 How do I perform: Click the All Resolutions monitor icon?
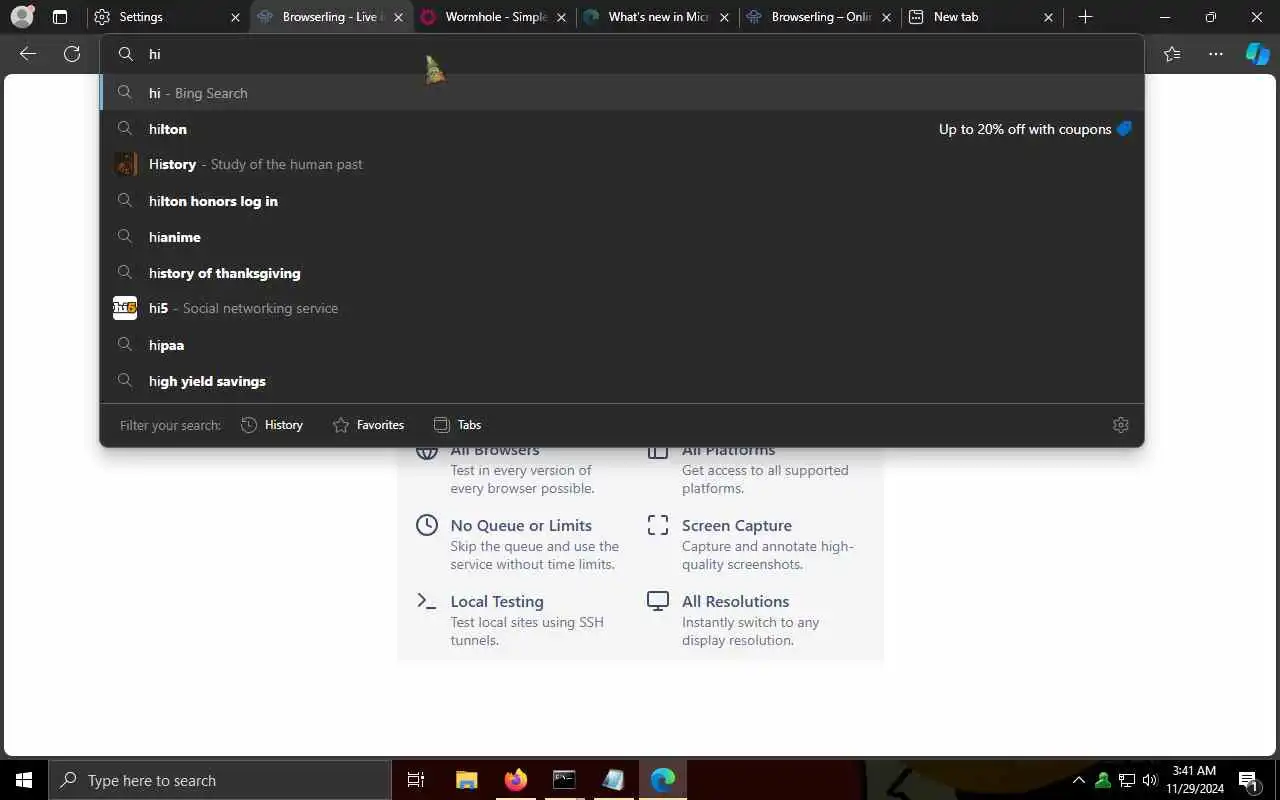tap(658, 601)
